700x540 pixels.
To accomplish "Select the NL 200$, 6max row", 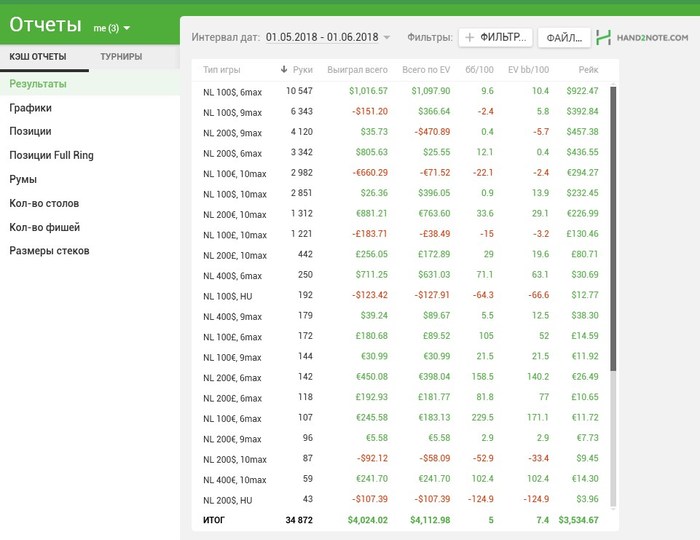I will 400,153.
